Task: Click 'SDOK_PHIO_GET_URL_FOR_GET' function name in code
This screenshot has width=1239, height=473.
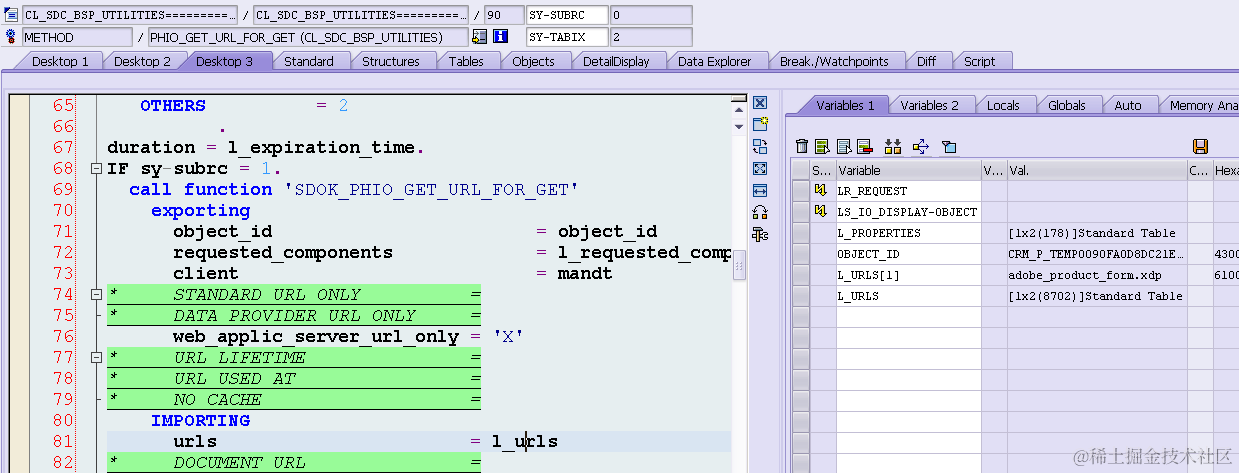Action: tap(431, 189)
